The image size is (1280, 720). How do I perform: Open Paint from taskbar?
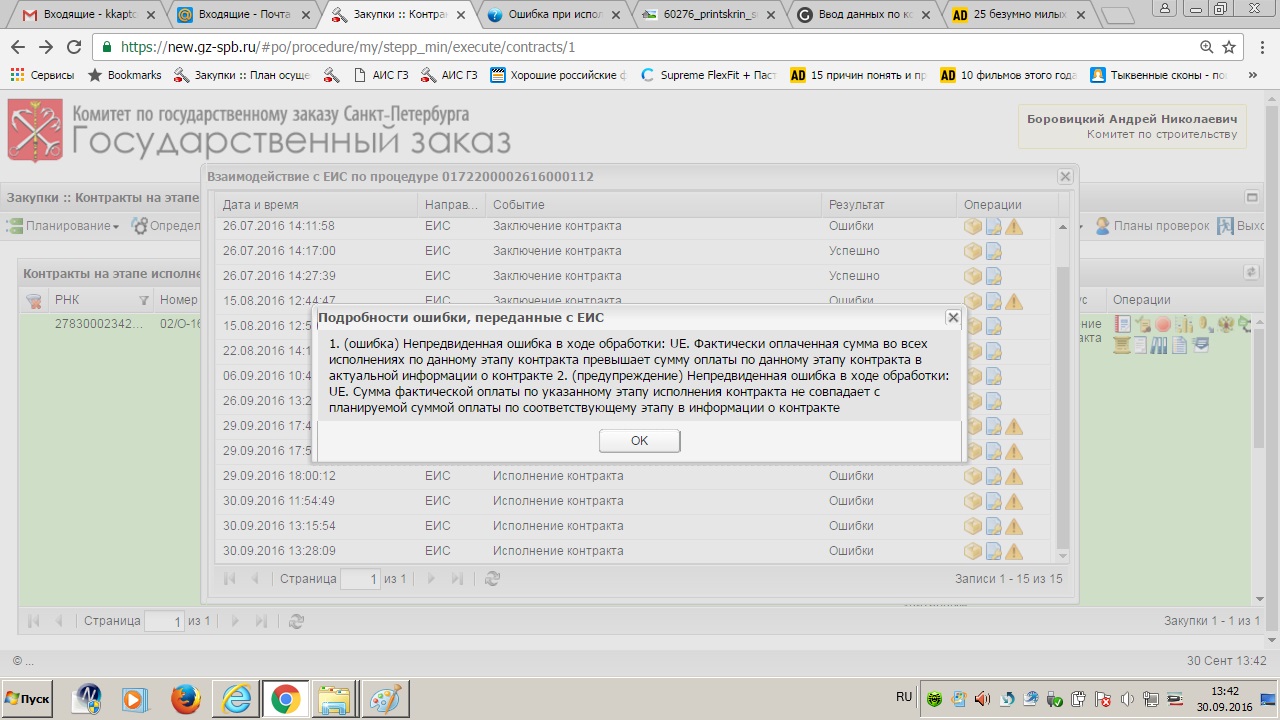[383, 699]
